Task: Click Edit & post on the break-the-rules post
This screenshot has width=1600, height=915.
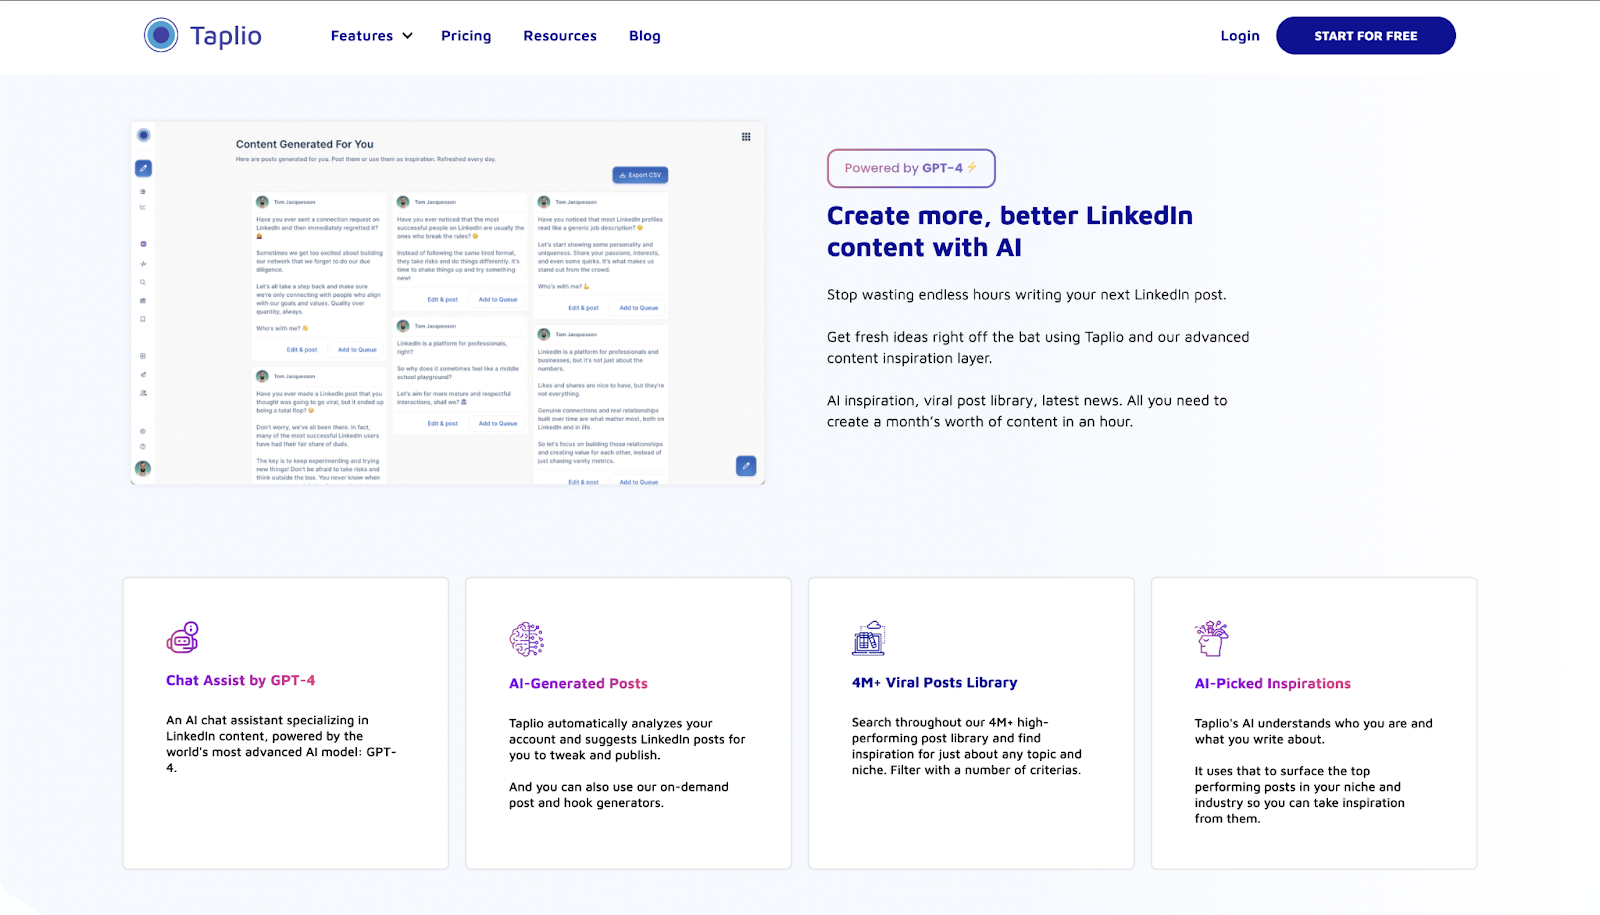Action: click(x=443, y=300)
